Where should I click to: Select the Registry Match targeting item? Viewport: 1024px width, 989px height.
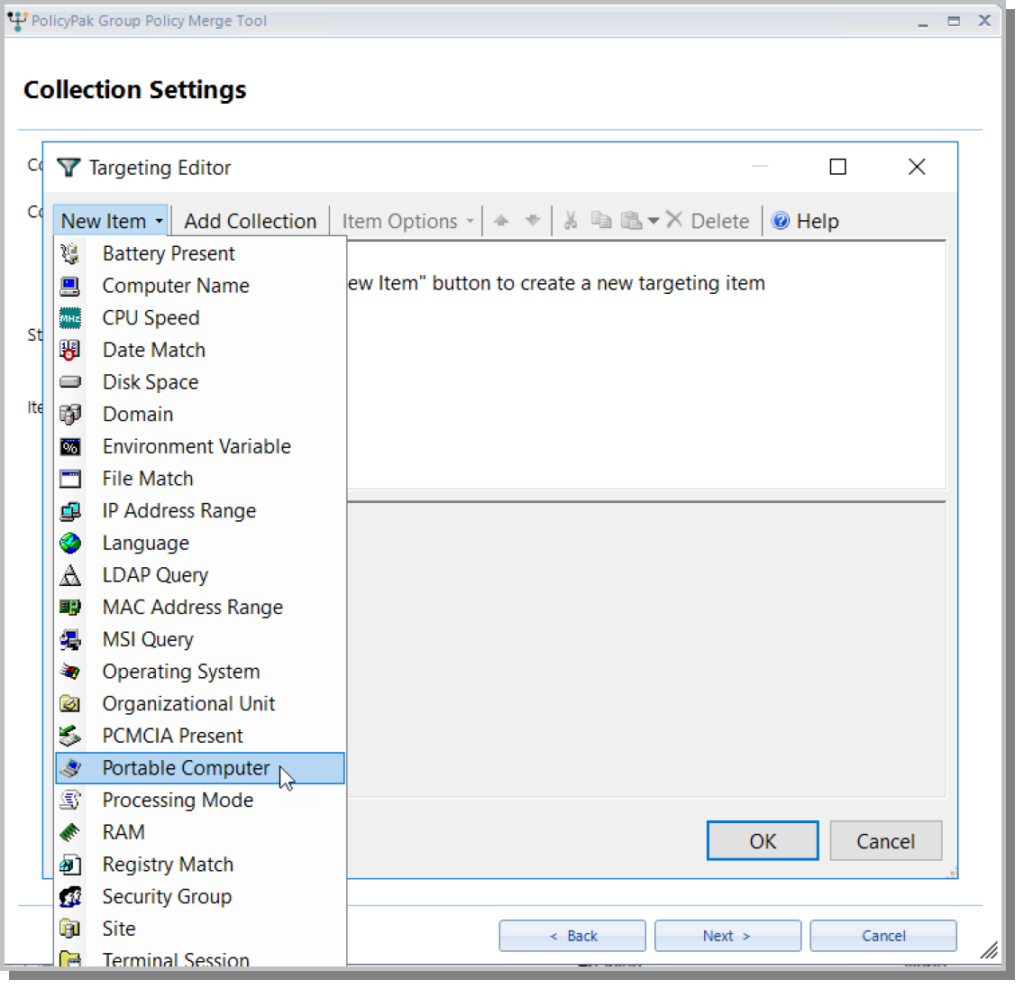(x=167, y=864)
